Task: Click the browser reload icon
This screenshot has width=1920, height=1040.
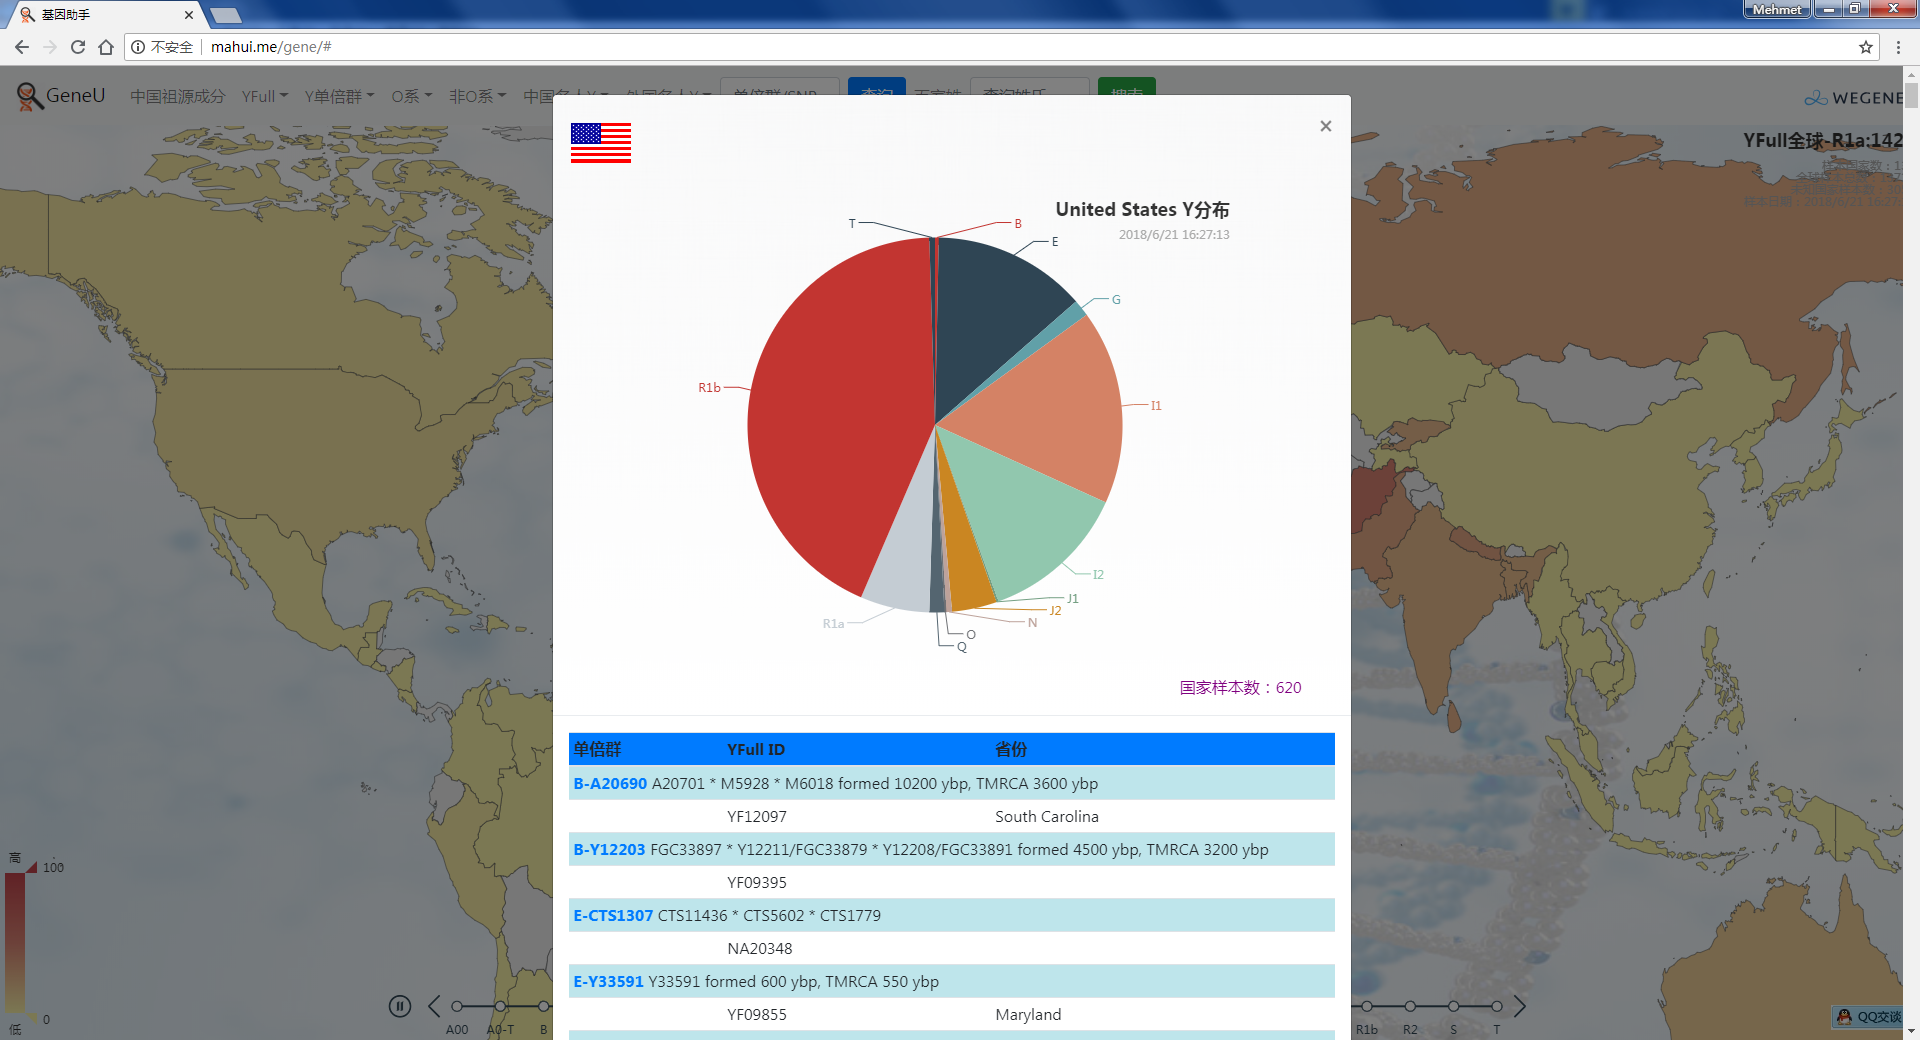Action: click(x=78, y=47)
